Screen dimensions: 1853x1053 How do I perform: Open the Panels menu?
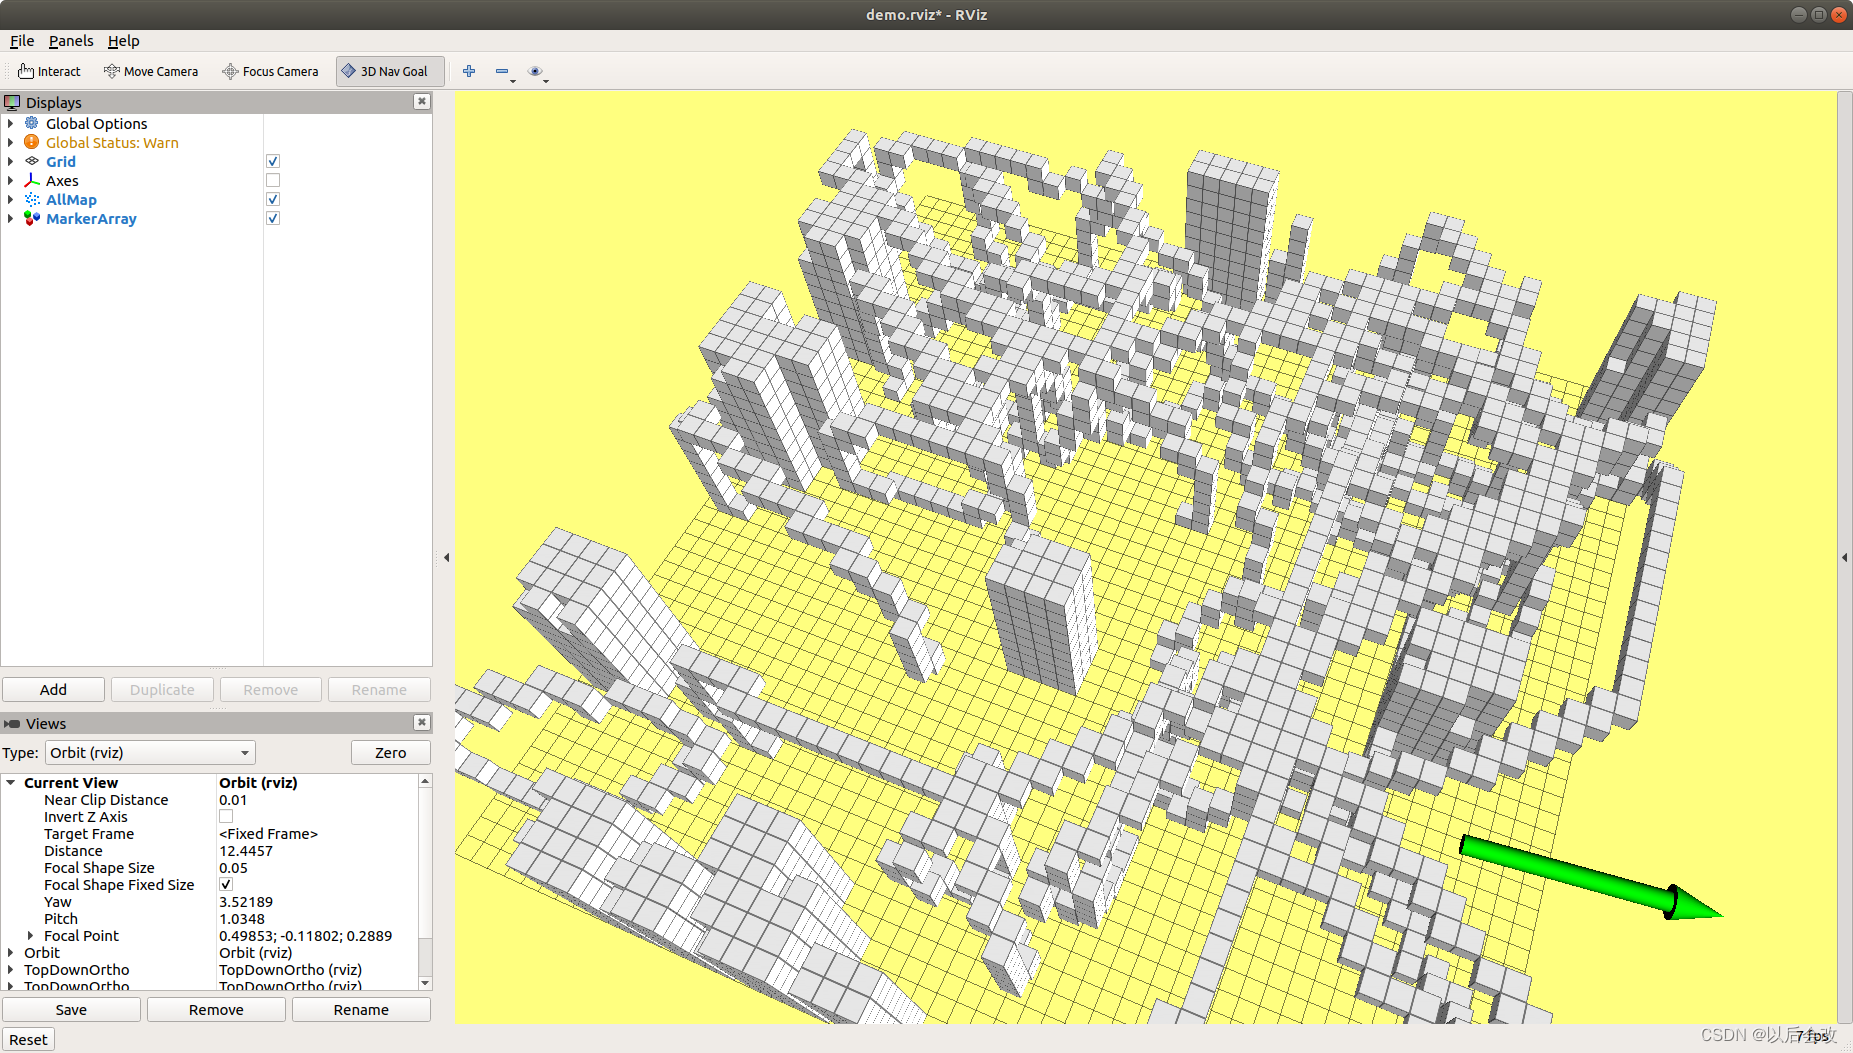coord(71,41)
